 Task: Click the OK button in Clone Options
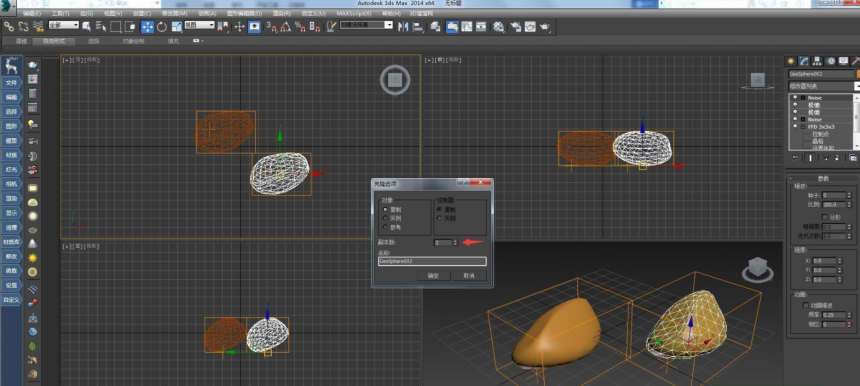[x=433, y=276]
